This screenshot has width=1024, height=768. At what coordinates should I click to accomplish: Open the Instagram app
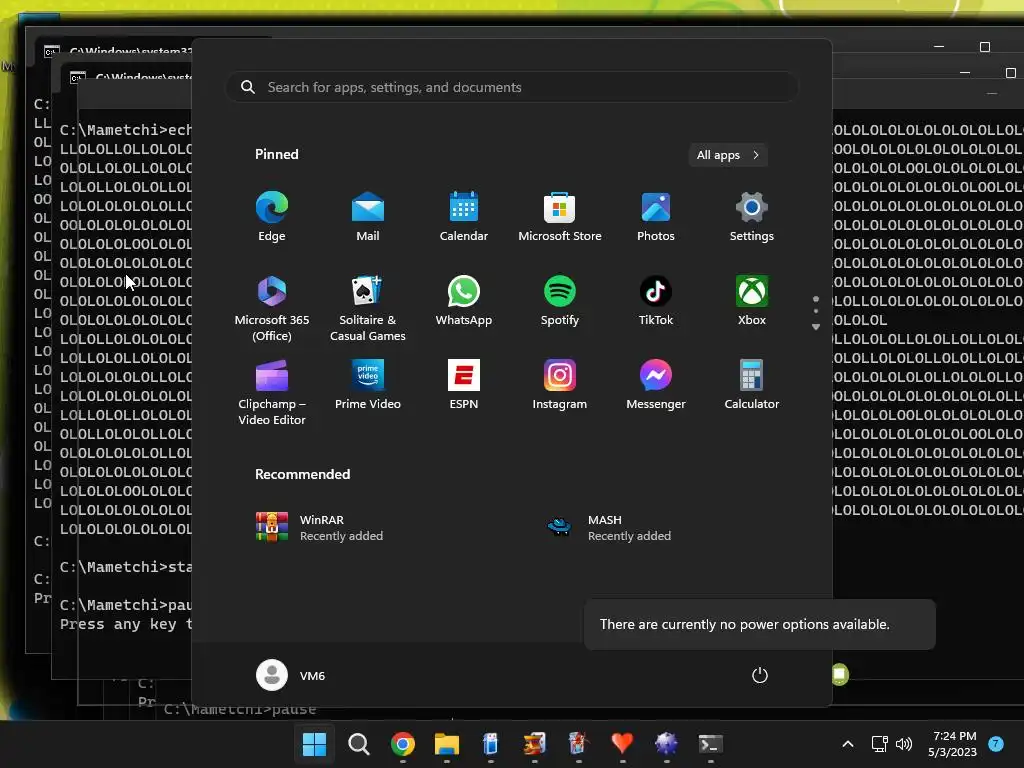point(560,385)
